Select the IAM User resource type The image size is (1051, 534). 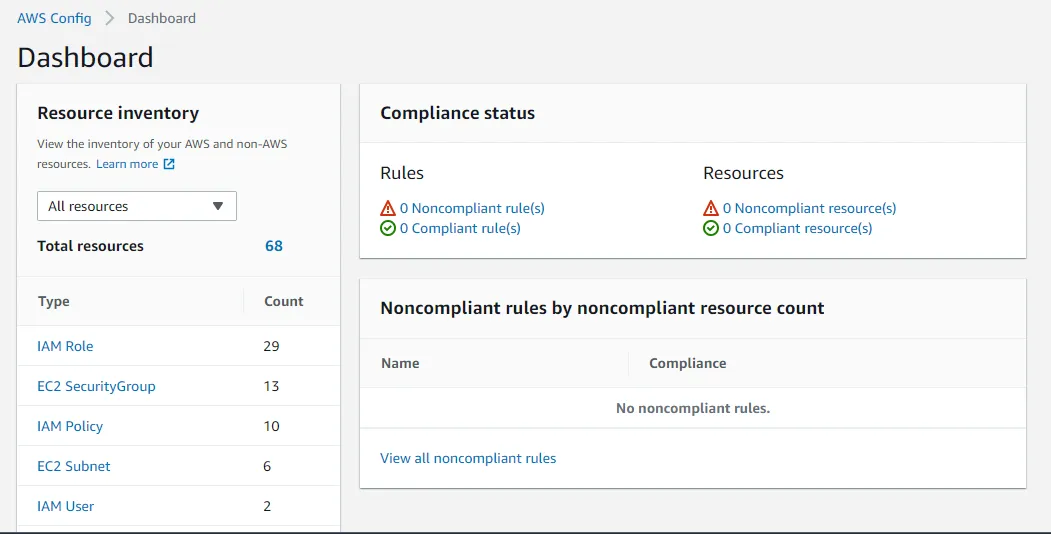(66, 506)
